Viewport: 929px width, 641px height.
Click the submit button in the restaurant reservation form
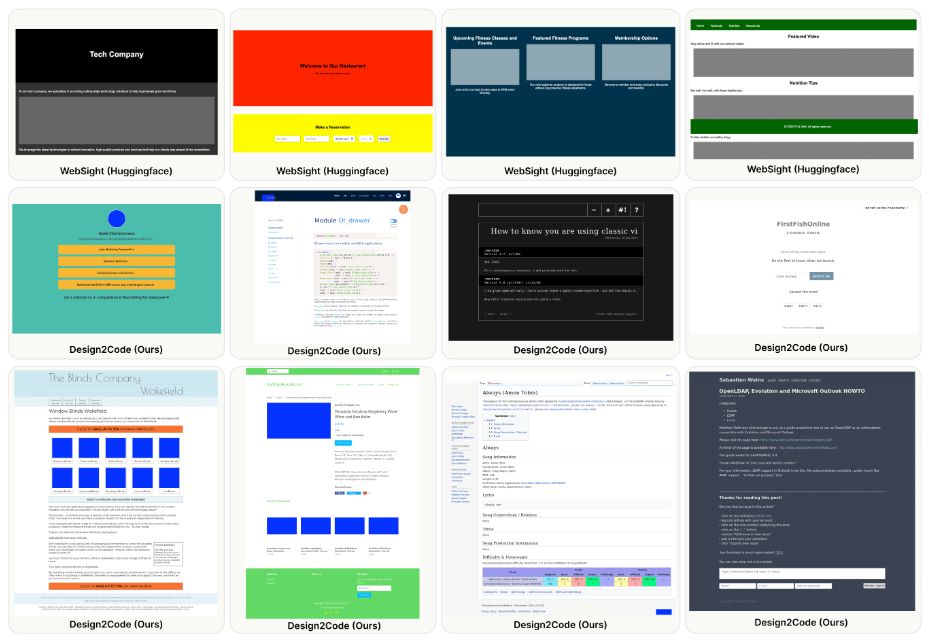tap(384, 139)
